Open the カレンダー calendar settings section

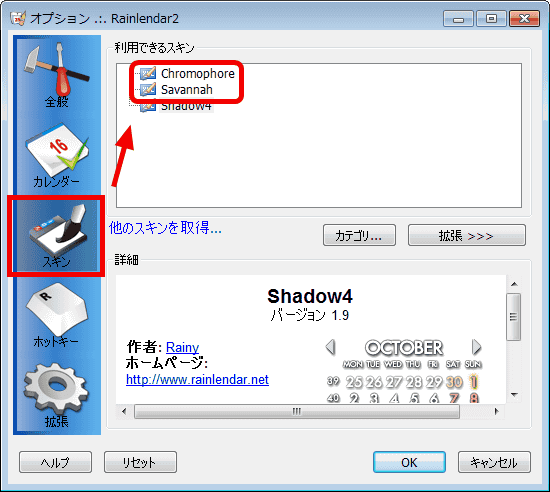click(56, 155)
